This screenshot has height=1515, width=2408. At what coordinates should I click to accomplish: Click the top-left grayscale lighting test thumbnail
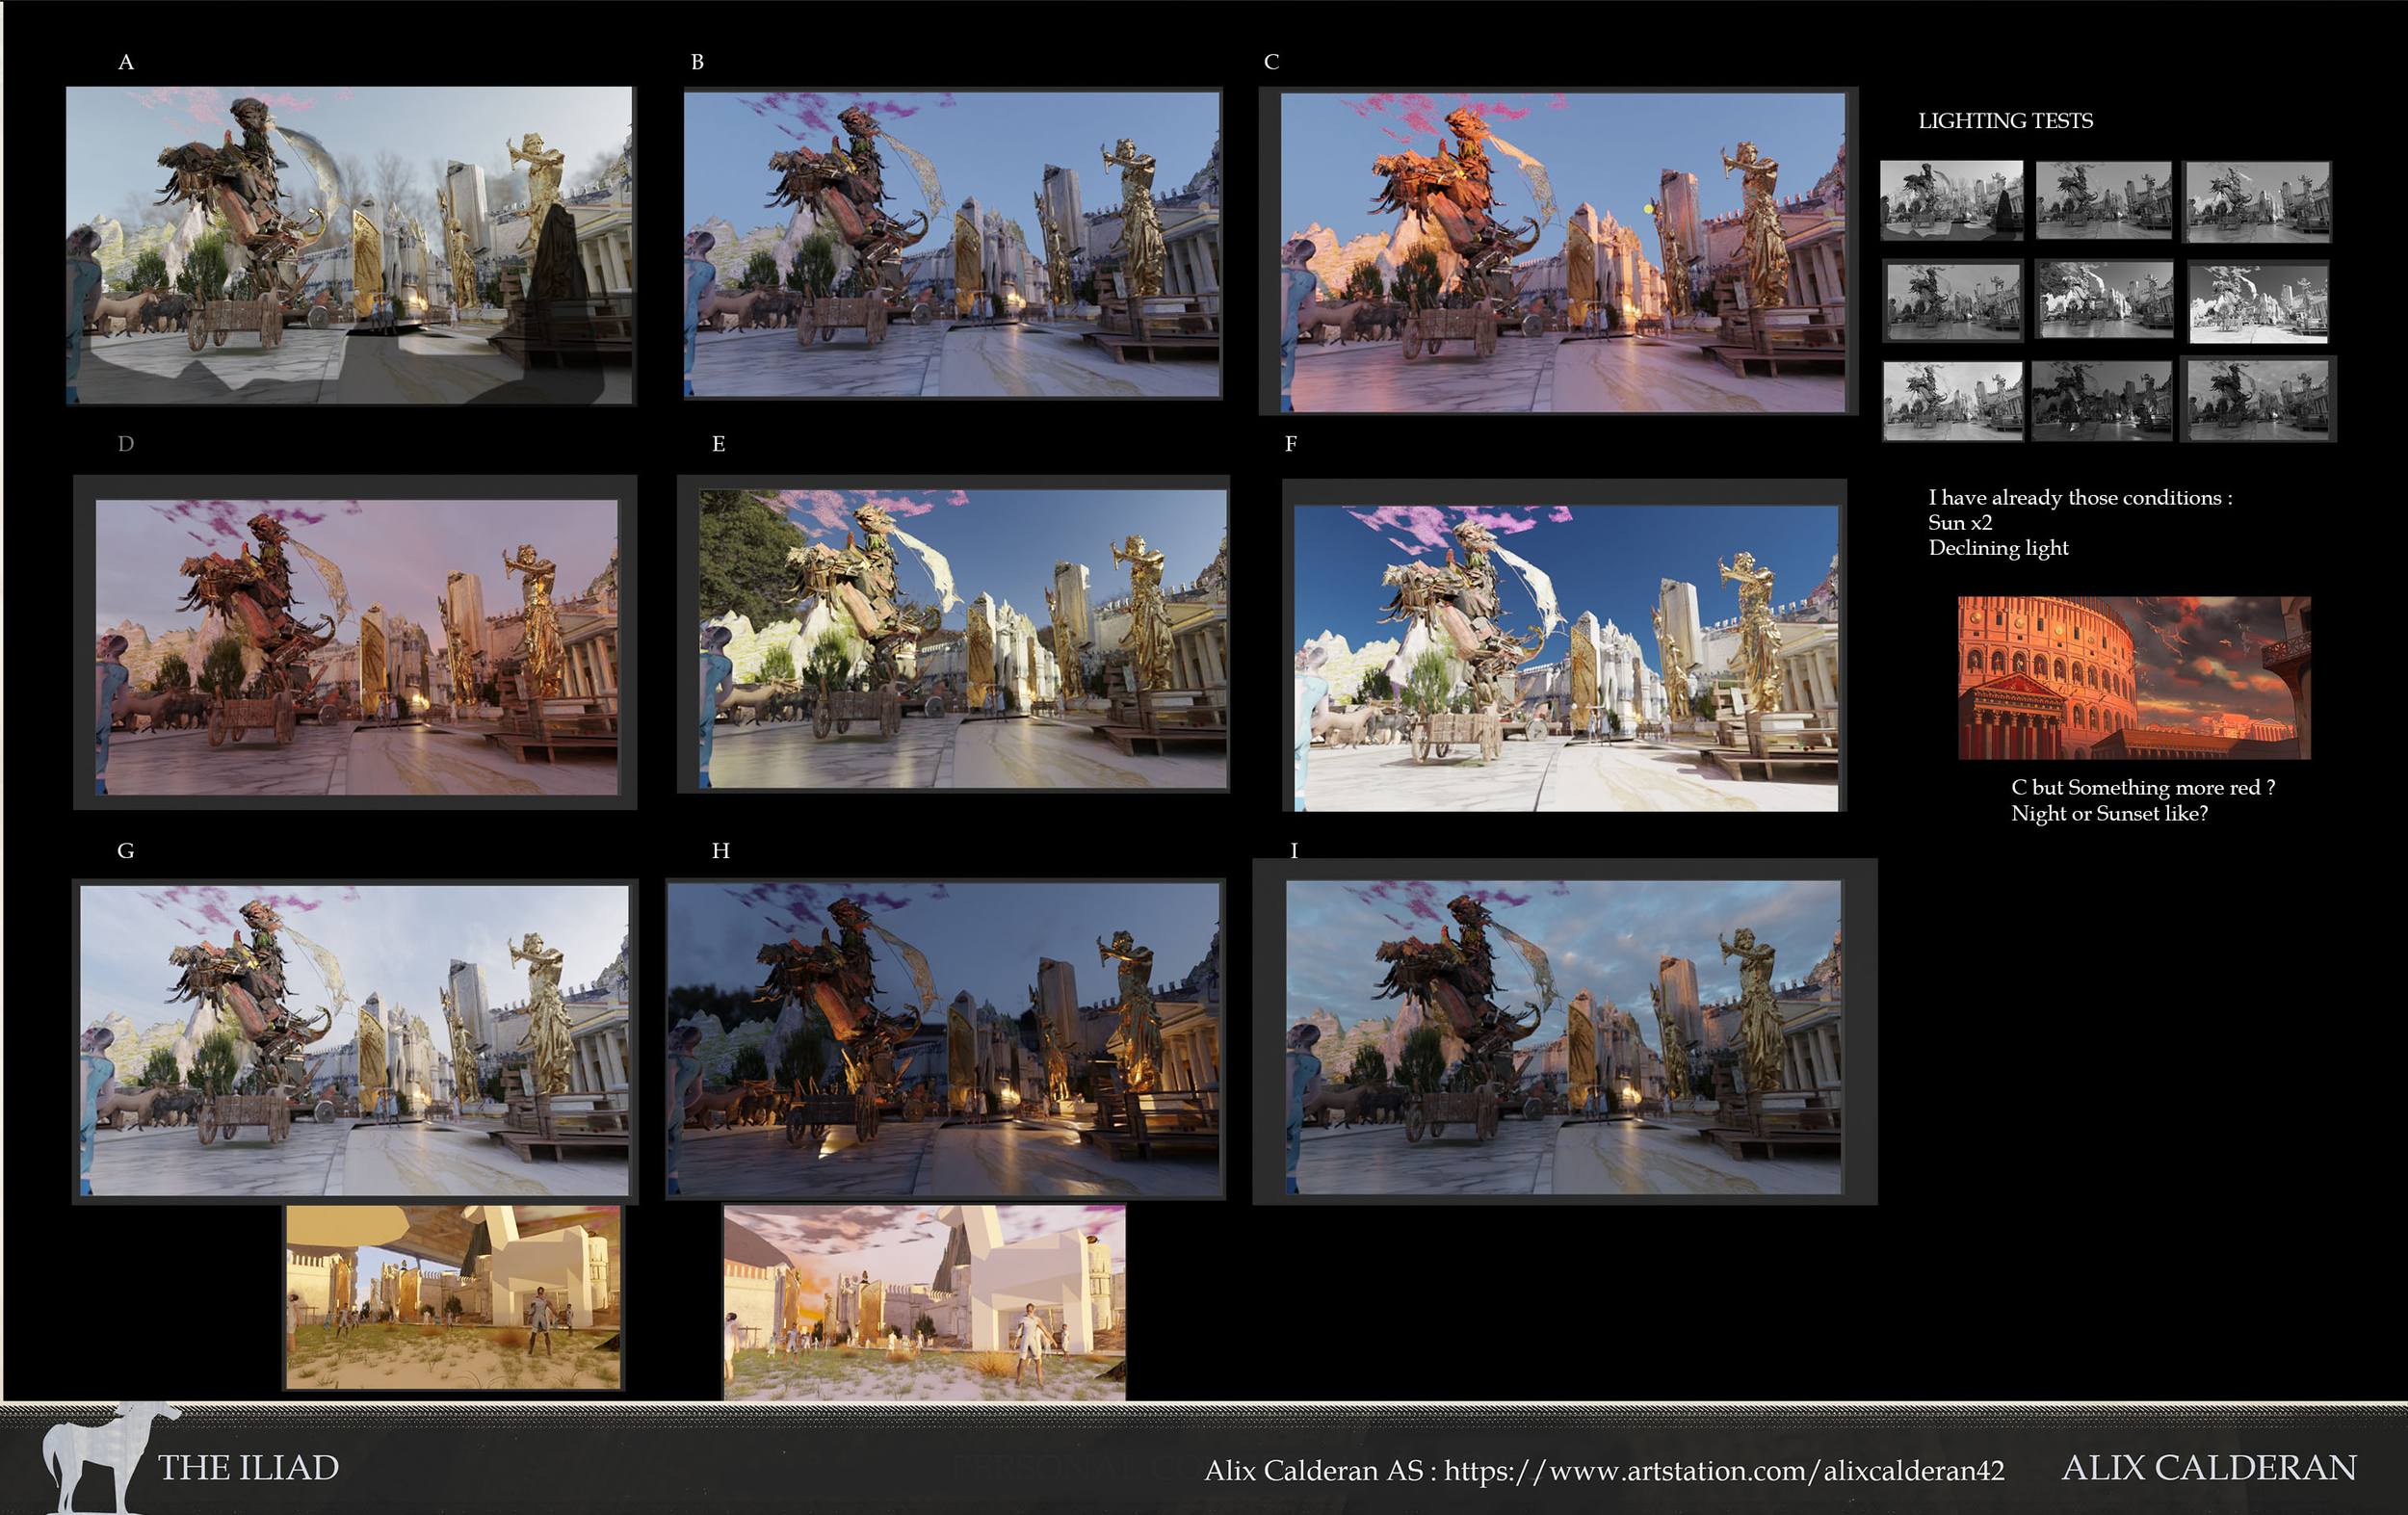[1950, 200]
